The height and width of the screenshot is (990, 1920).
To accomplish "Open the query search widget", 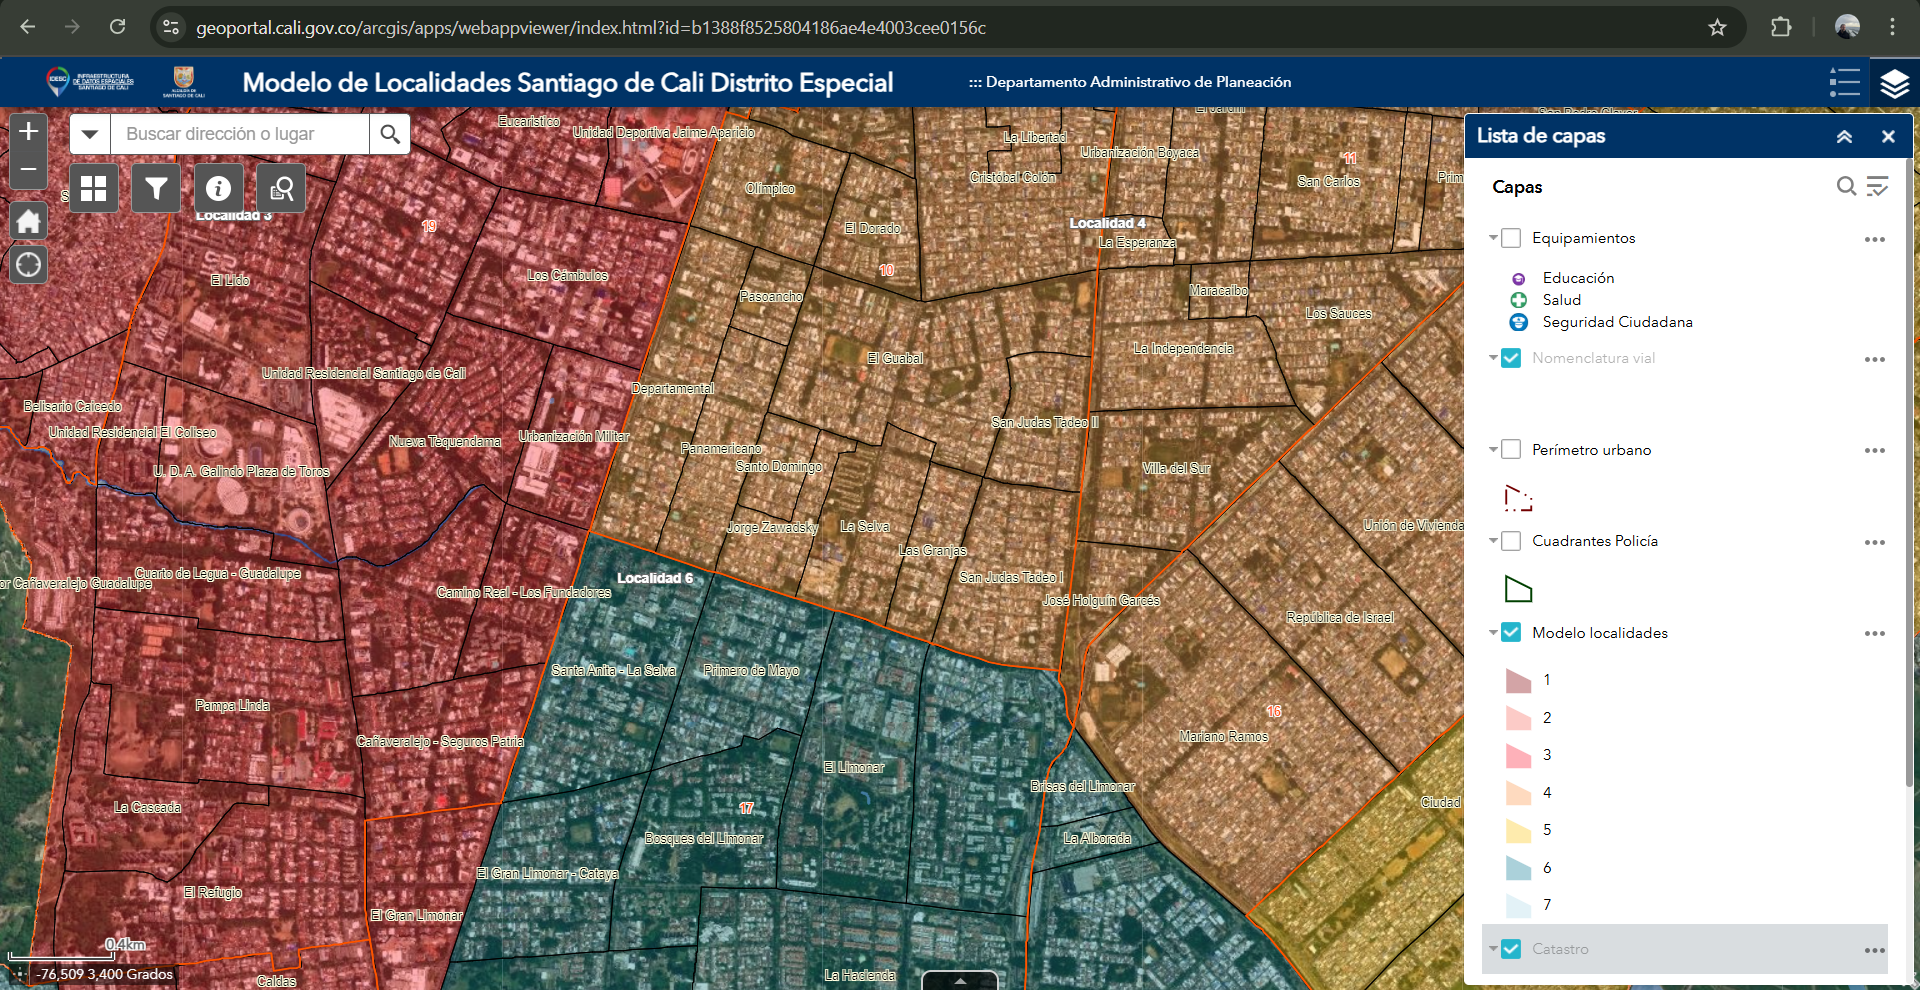I will click(x=281, y=188).
